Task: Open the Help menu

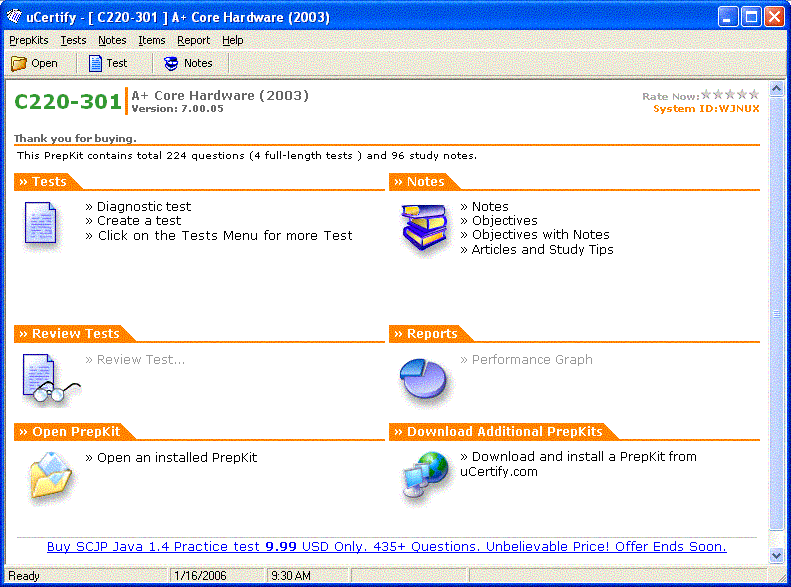Action: coord(233,40)
